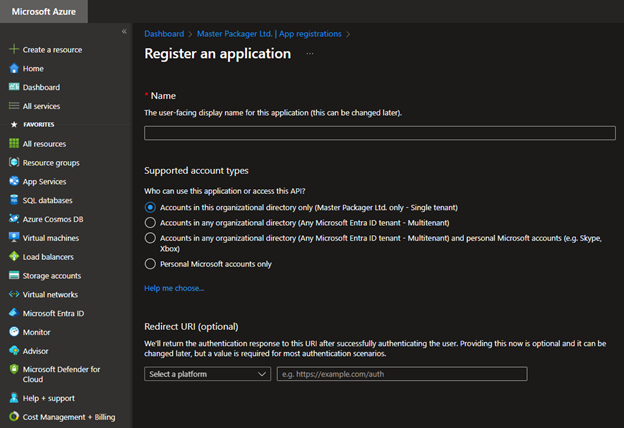
Task: Open Storage accounts from the sidebar
Action: point(52,276)
